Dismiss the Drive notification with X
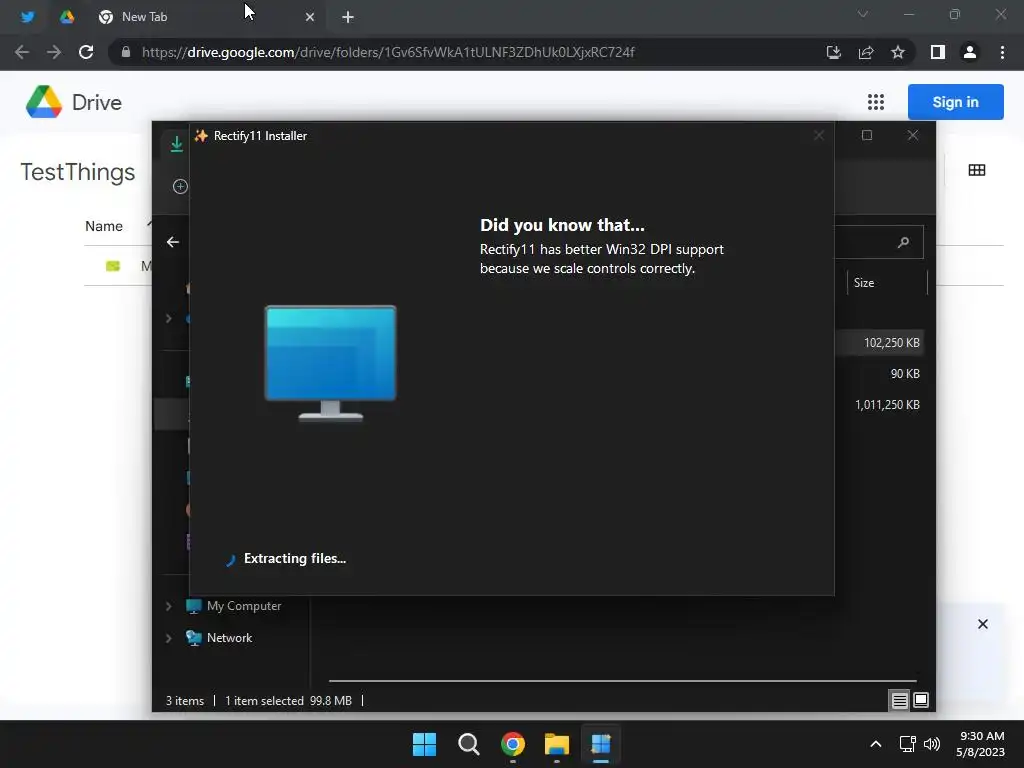Screen dimensions: 1024x768 tap(983, 624)
